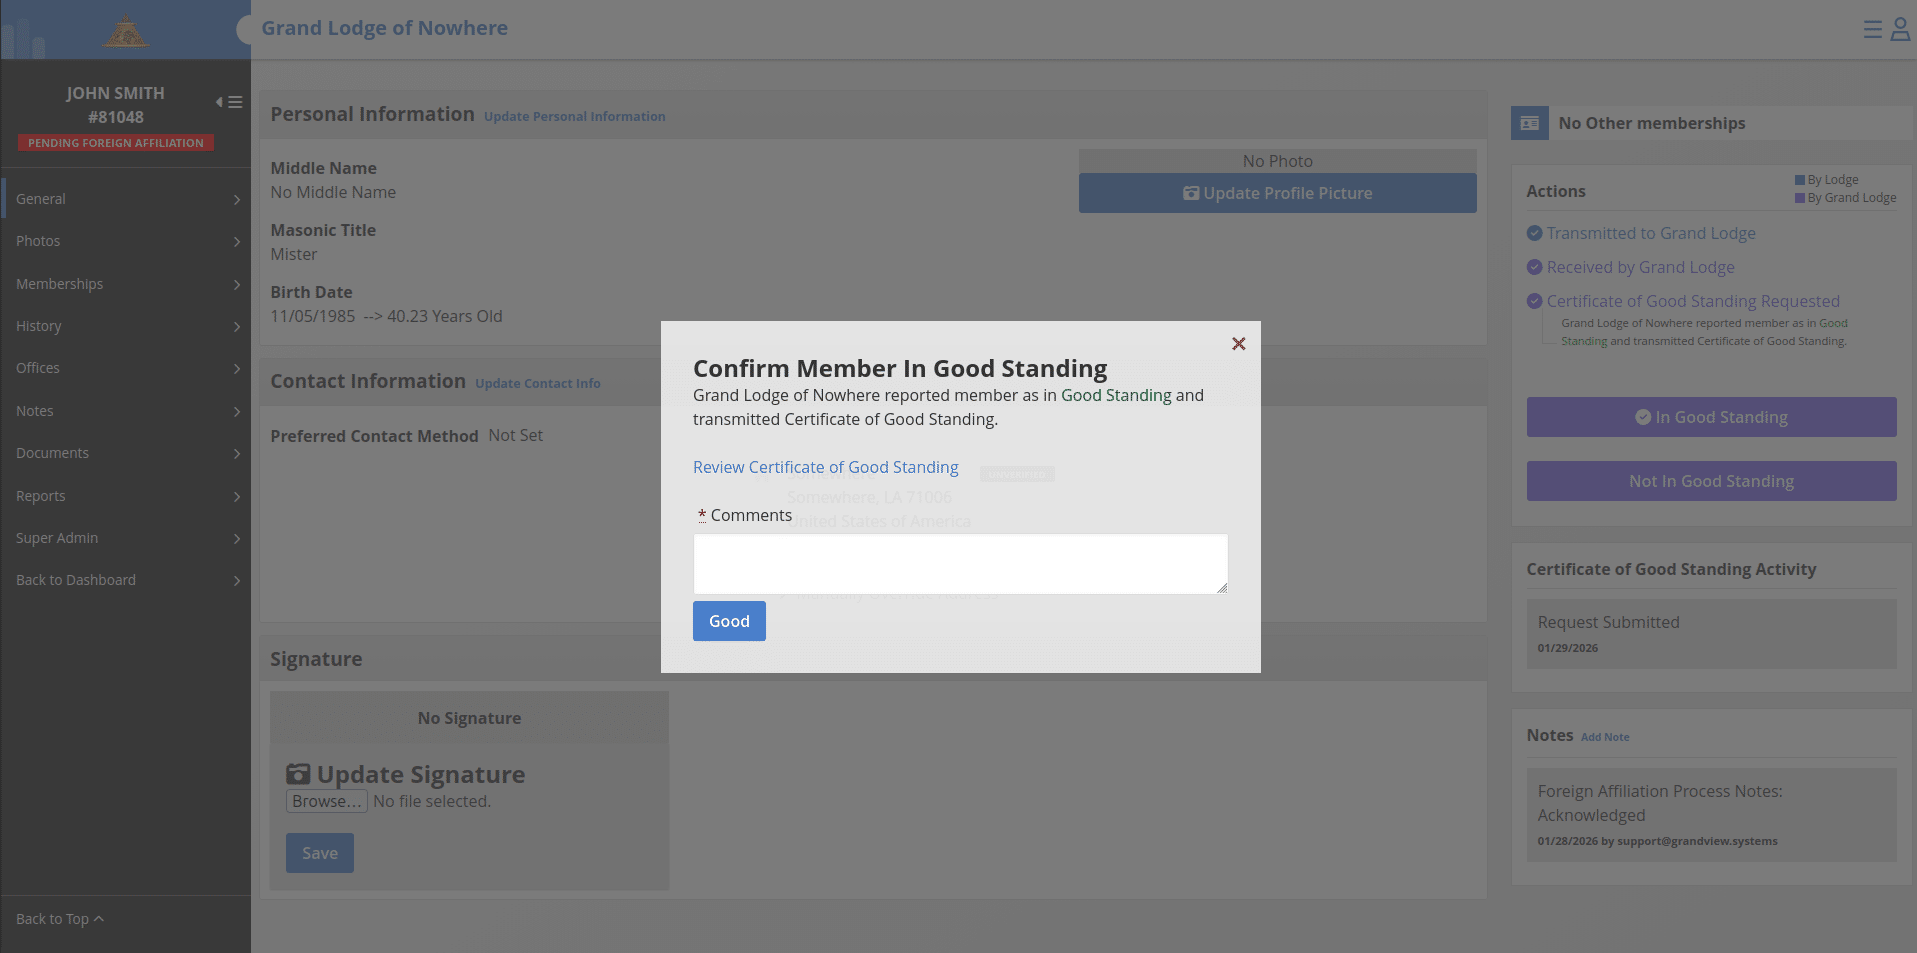Image resolution: width=1917 pixels, height=953 pixels.
Task: Click the Good button in dialog
Action: [729, 621]
